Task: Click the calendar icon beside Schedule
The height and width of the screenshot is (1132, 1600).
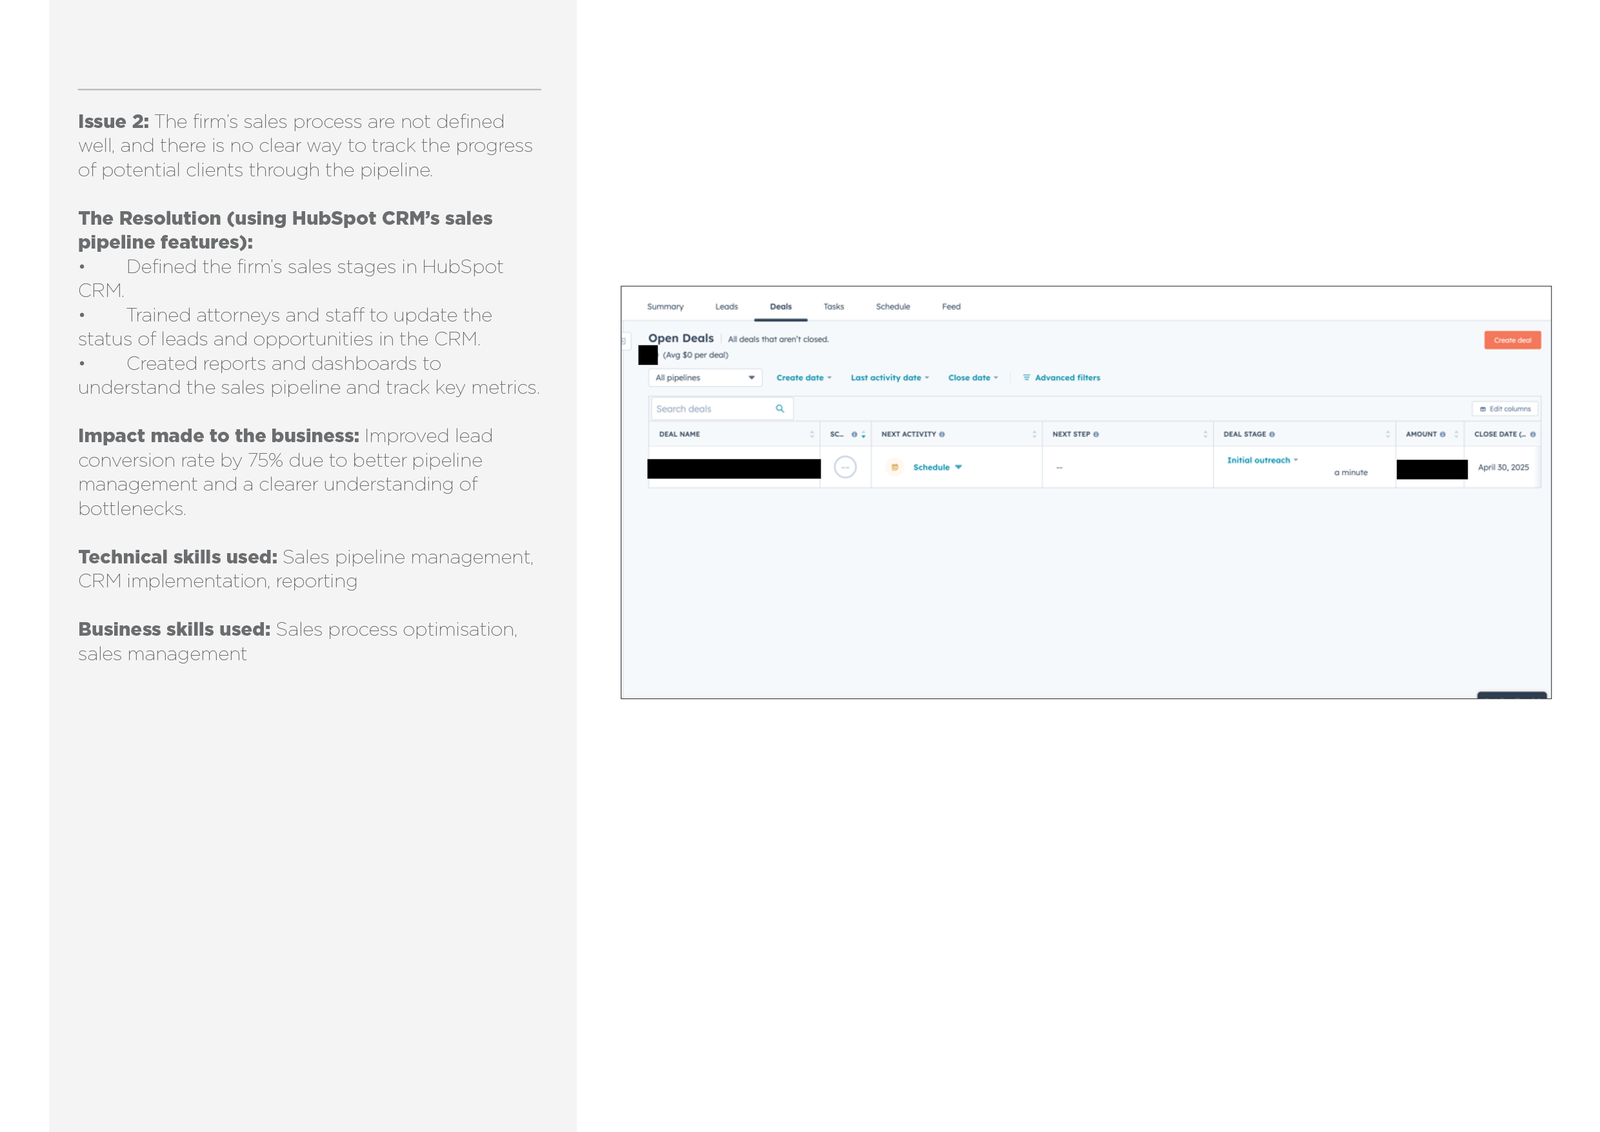Action: pyautogui.click(x=894, y=467)
